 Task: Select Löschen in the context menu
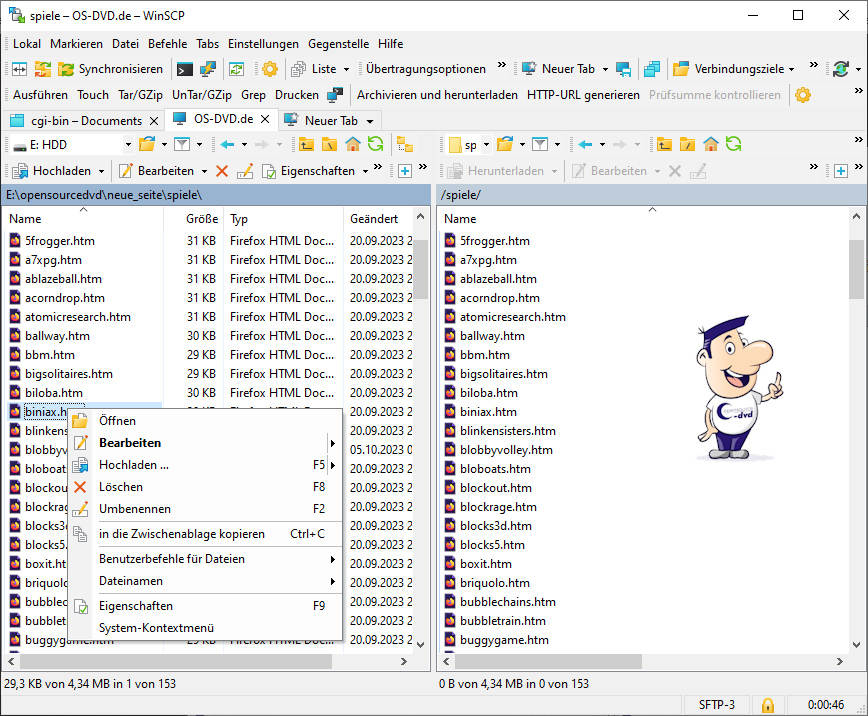[x=121, y=487]
